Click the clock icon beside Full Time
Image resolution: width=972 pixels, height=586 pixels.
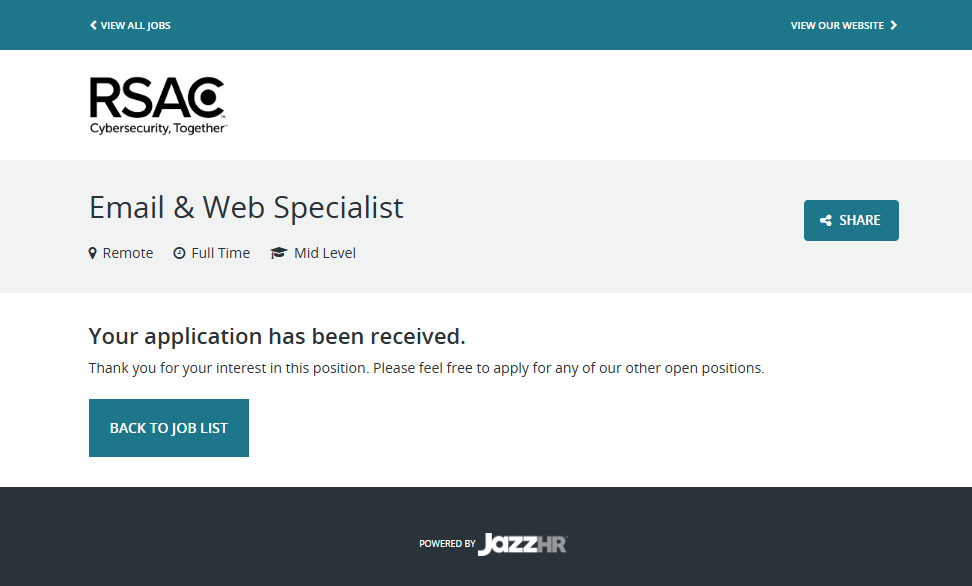click(179, 253)
